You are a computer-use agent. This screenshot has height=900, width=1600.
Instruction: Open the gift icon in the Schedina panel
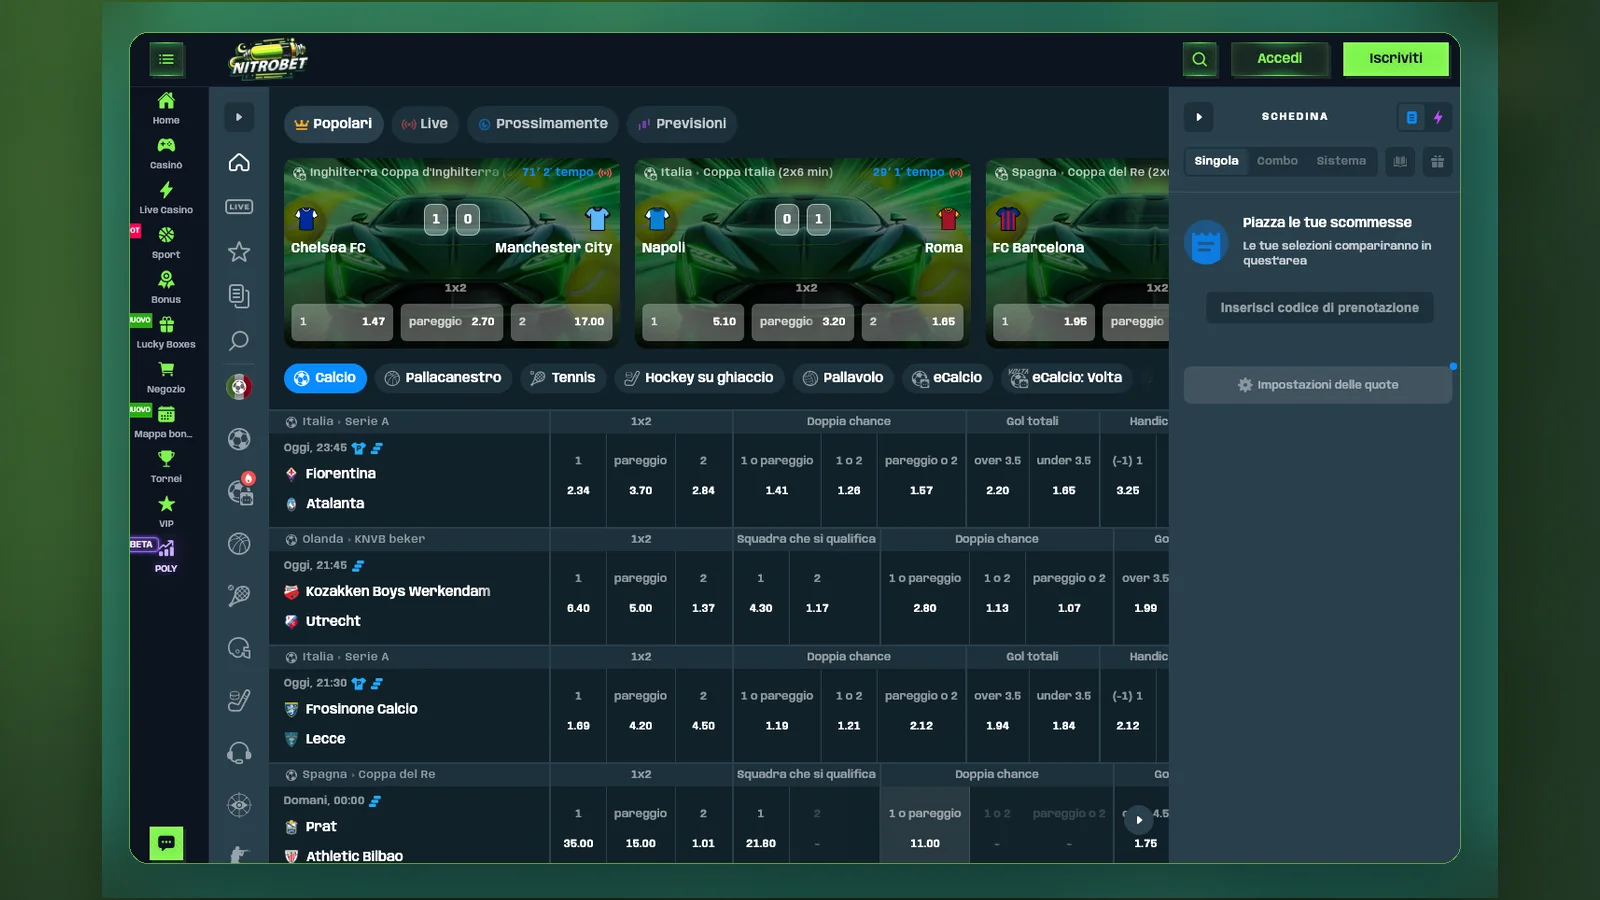1437,161
